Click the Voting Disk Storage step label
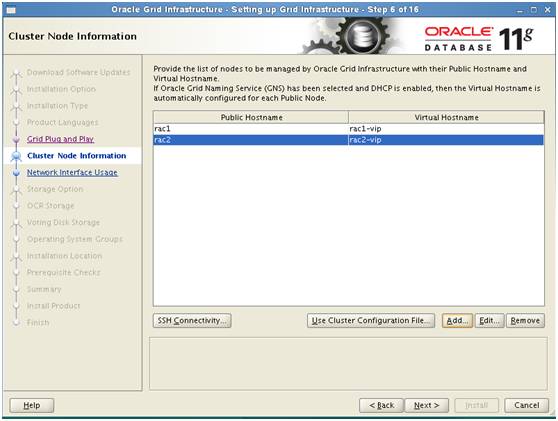Viewport: 558px width, 421px height. (63, 222)
